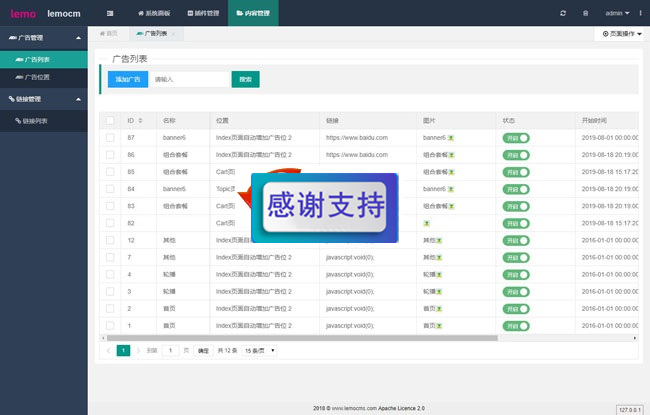The image size is (650, 415).
Task: Click the 共 12 条 total count text
Action: pos(227,351)
